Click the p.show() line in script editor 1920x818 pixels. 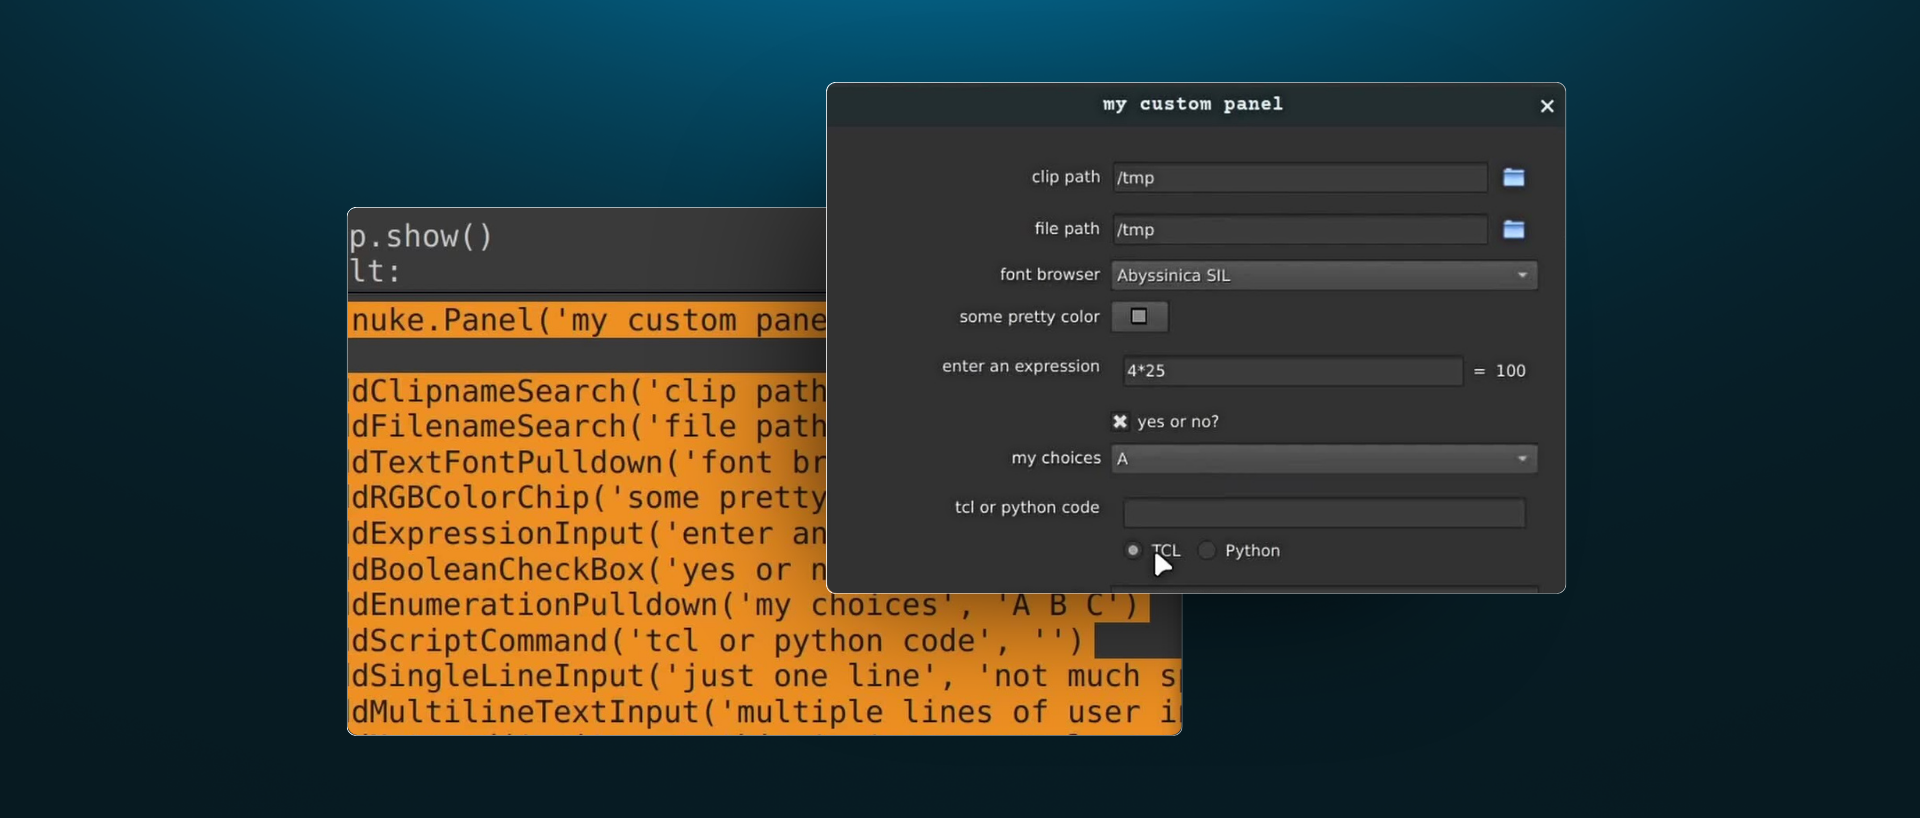point(421,237)
